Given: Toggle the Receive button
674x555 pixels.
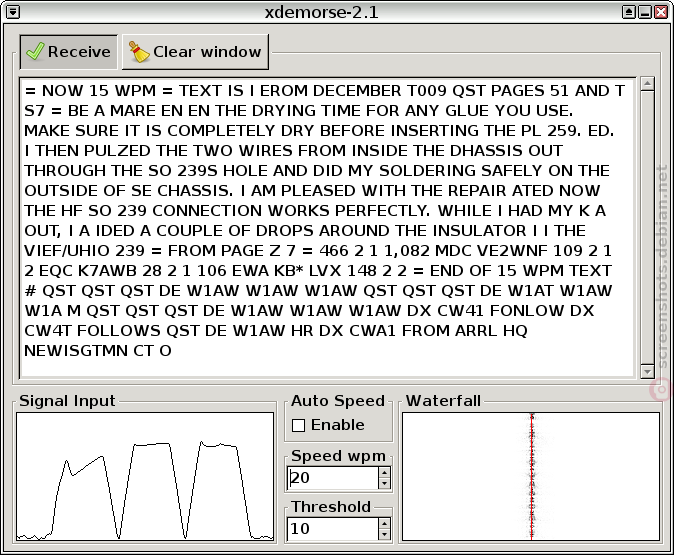Looking at the screenshot, I should point(68,52).
